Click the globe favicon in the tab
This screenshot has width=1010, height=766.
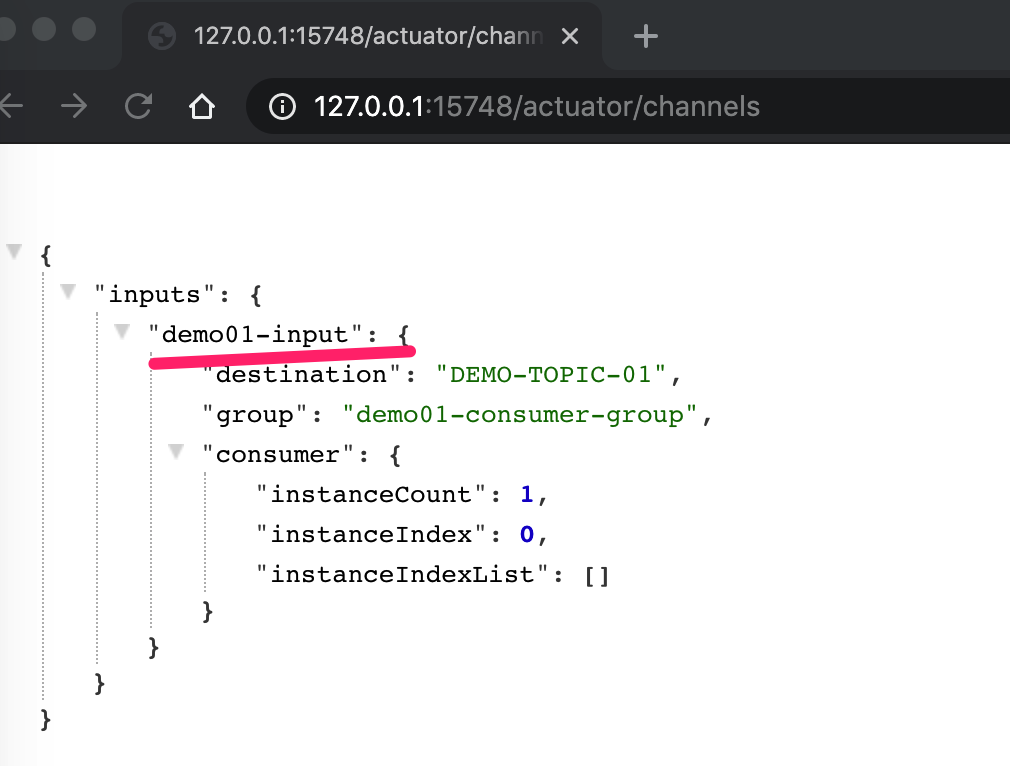[x=162, y=37]
